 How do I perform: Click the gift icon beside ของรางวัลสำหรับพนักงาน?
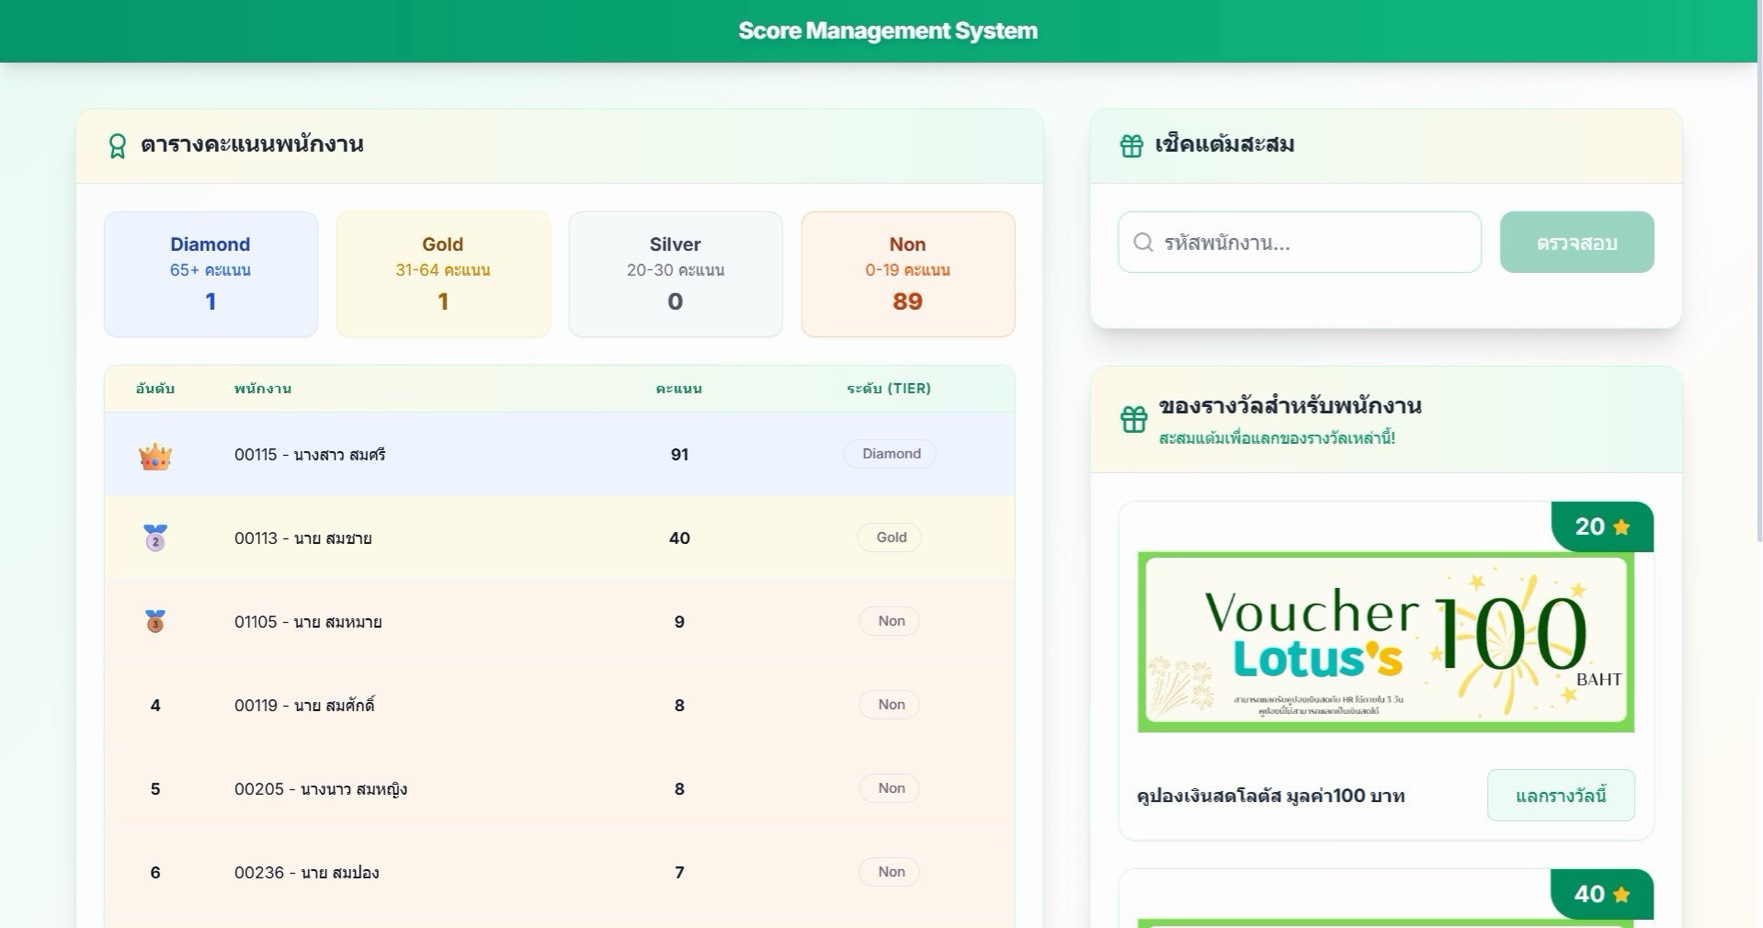tap(1133, 419)
